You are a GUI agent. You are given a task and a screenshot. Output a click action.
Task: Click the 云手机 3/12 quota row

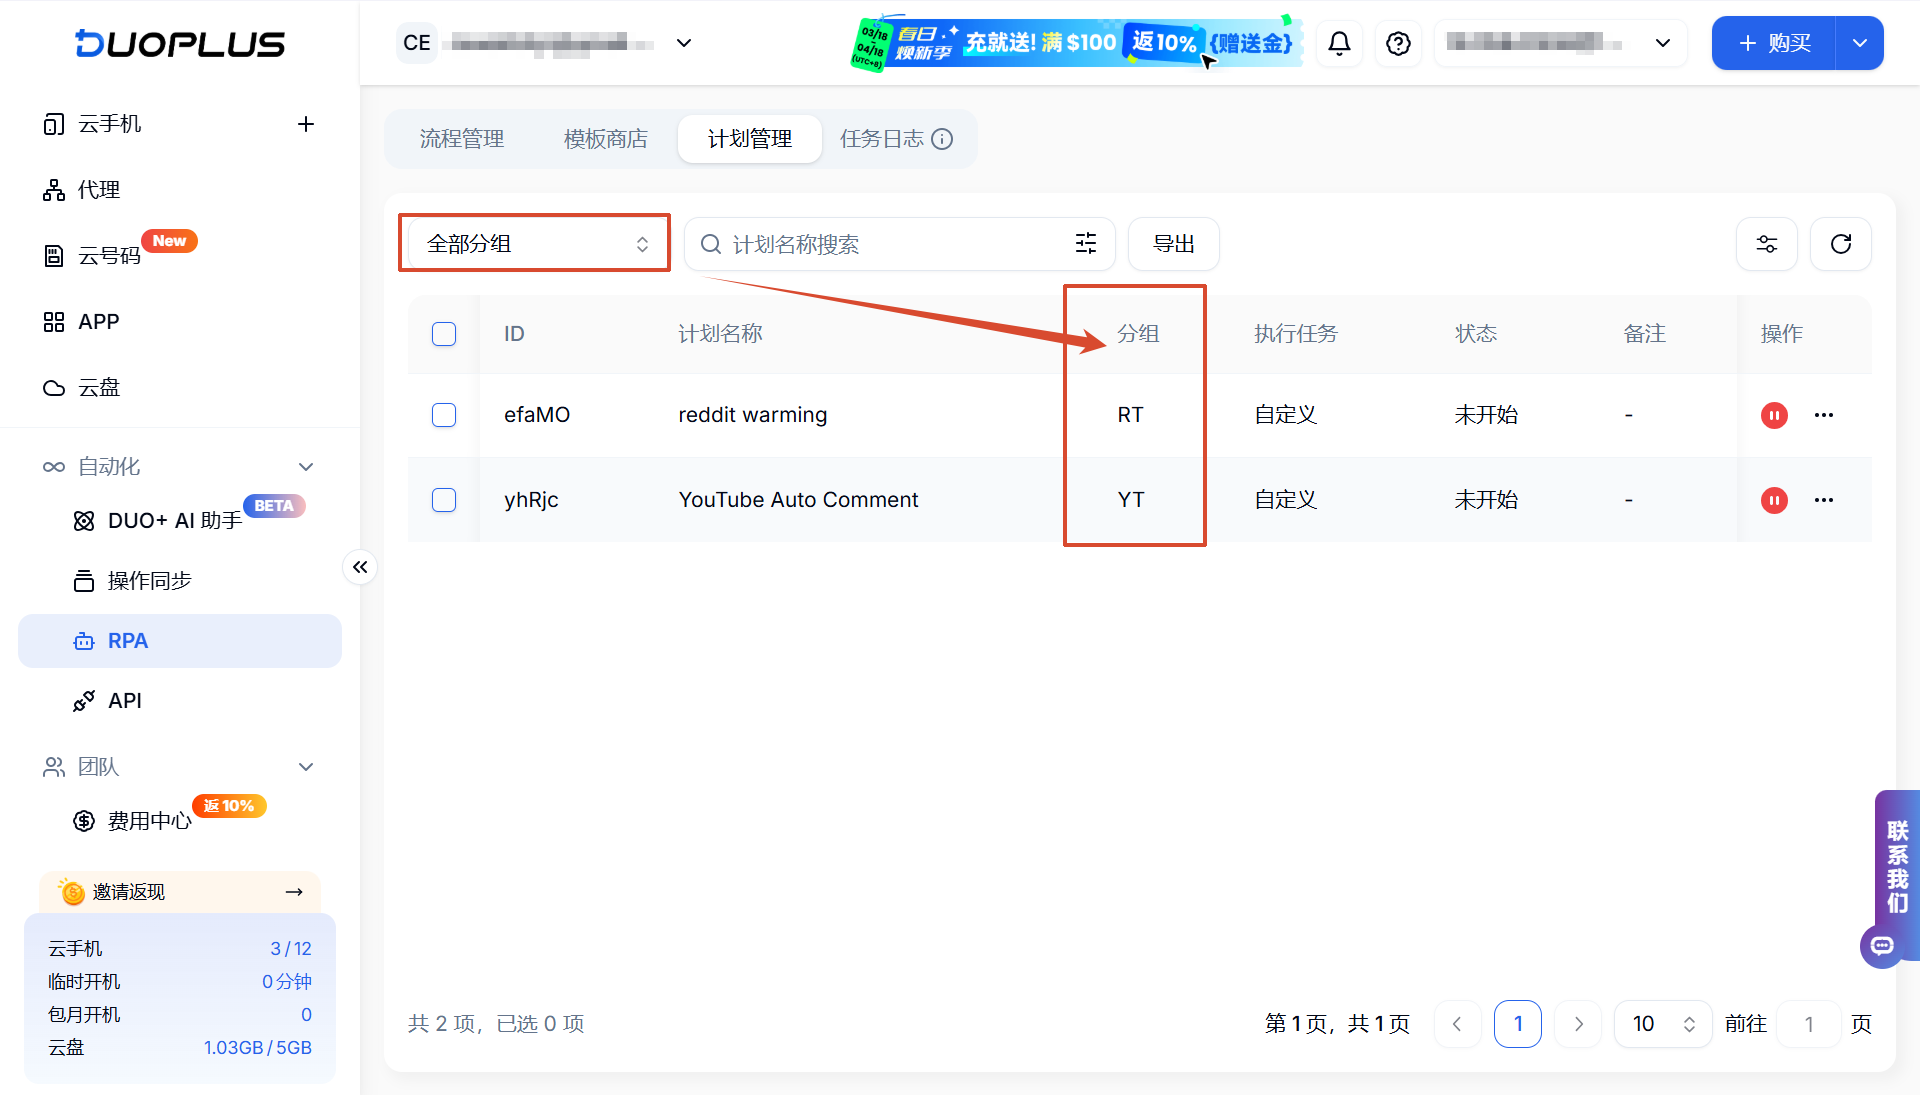(180, 949)
